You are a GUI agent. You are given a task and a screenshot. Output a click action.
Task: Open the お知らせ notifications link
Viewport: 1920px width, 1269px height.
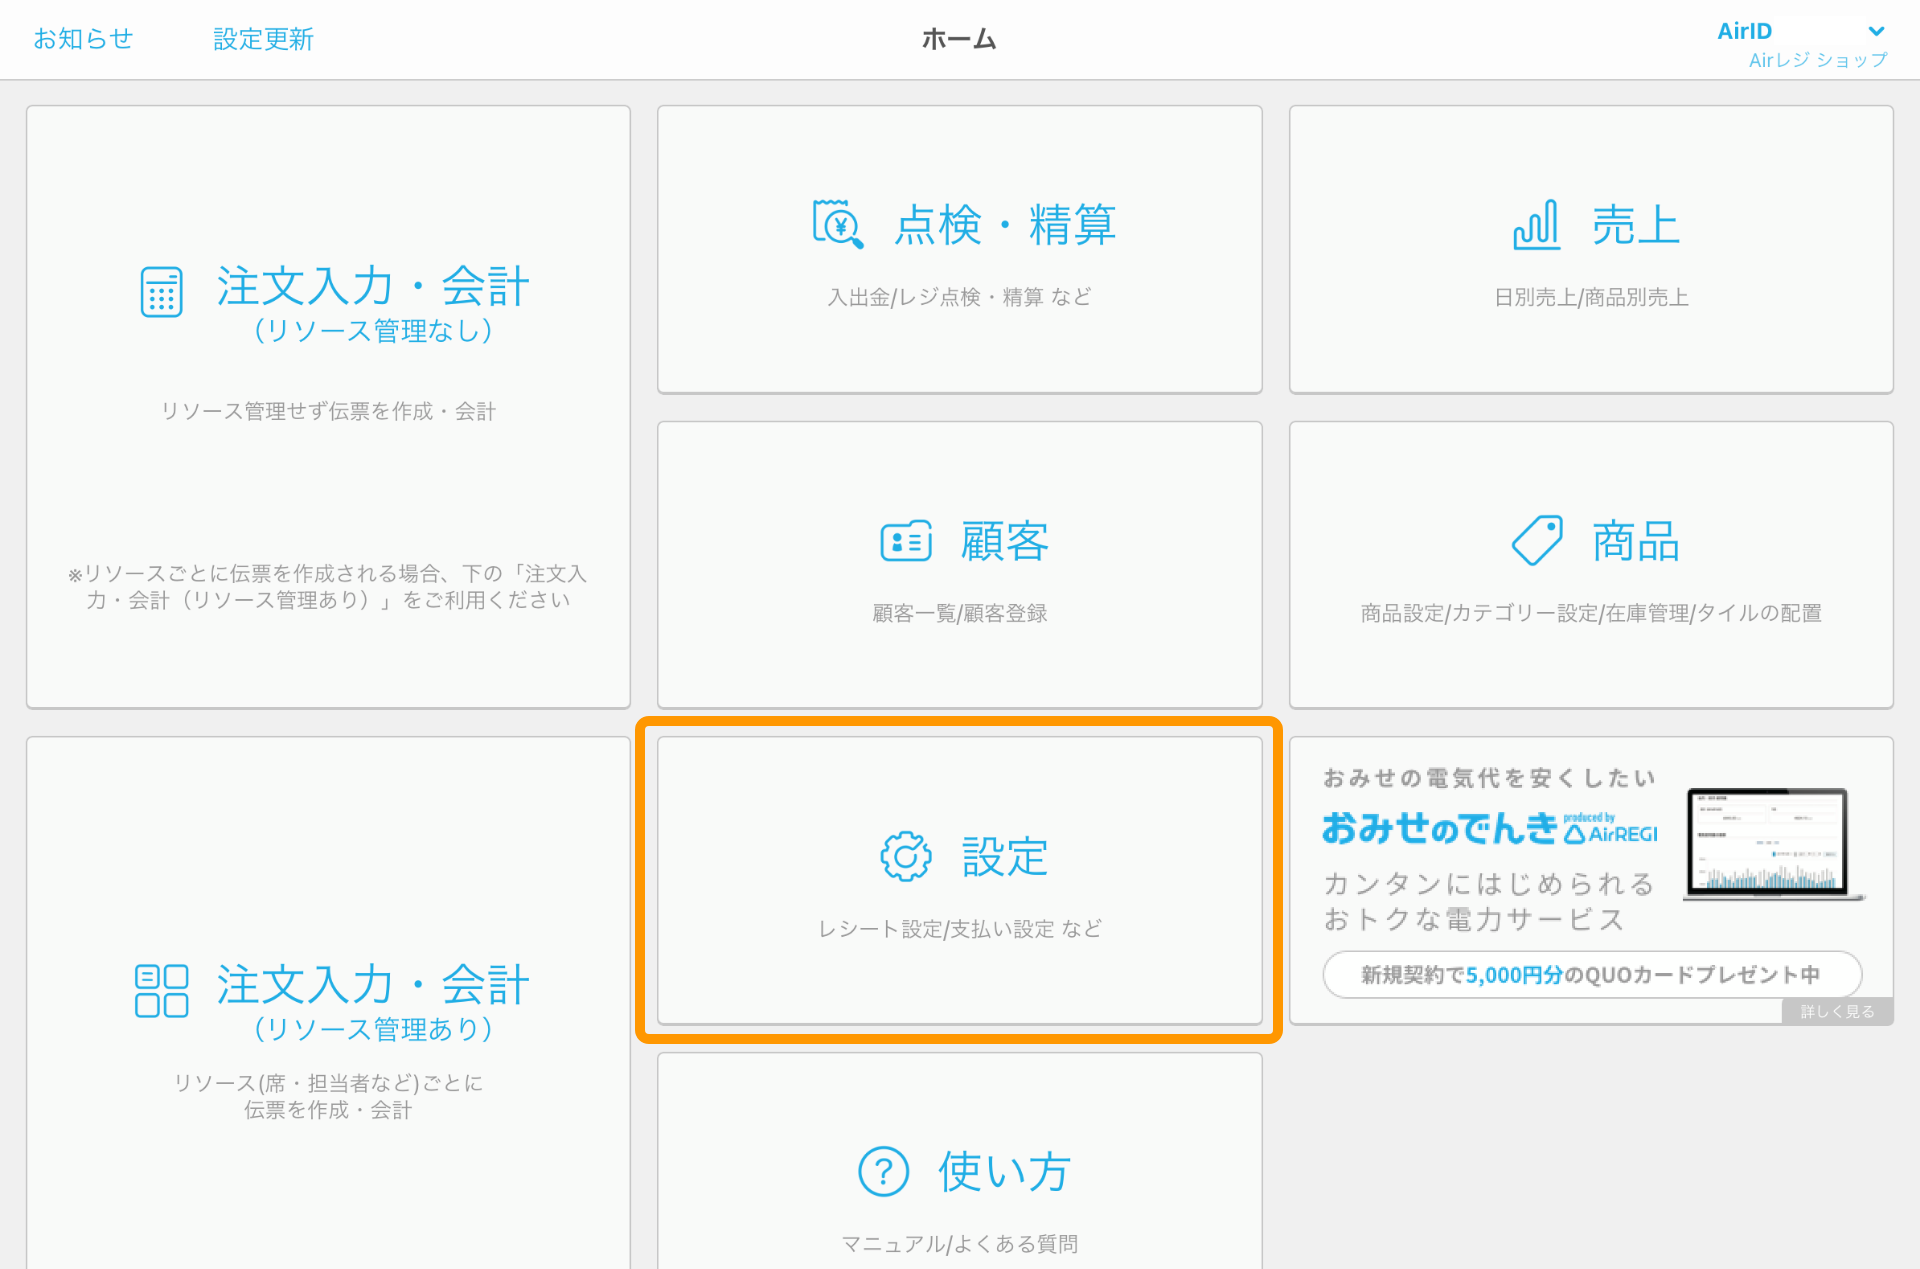click(83, 39)
